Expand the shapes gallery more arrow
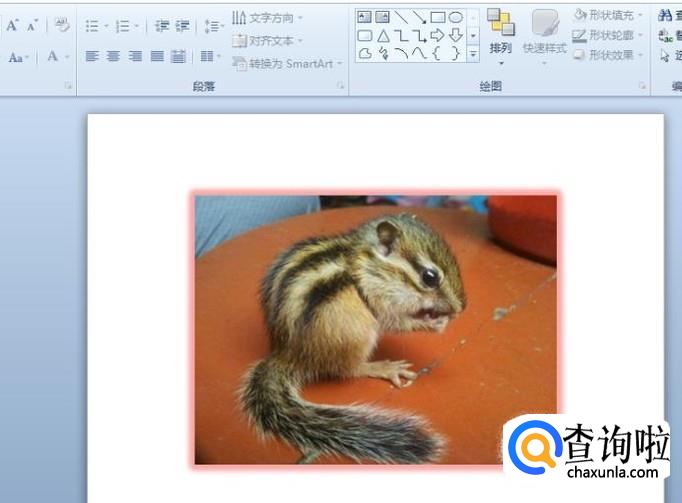 click(473, 54)
